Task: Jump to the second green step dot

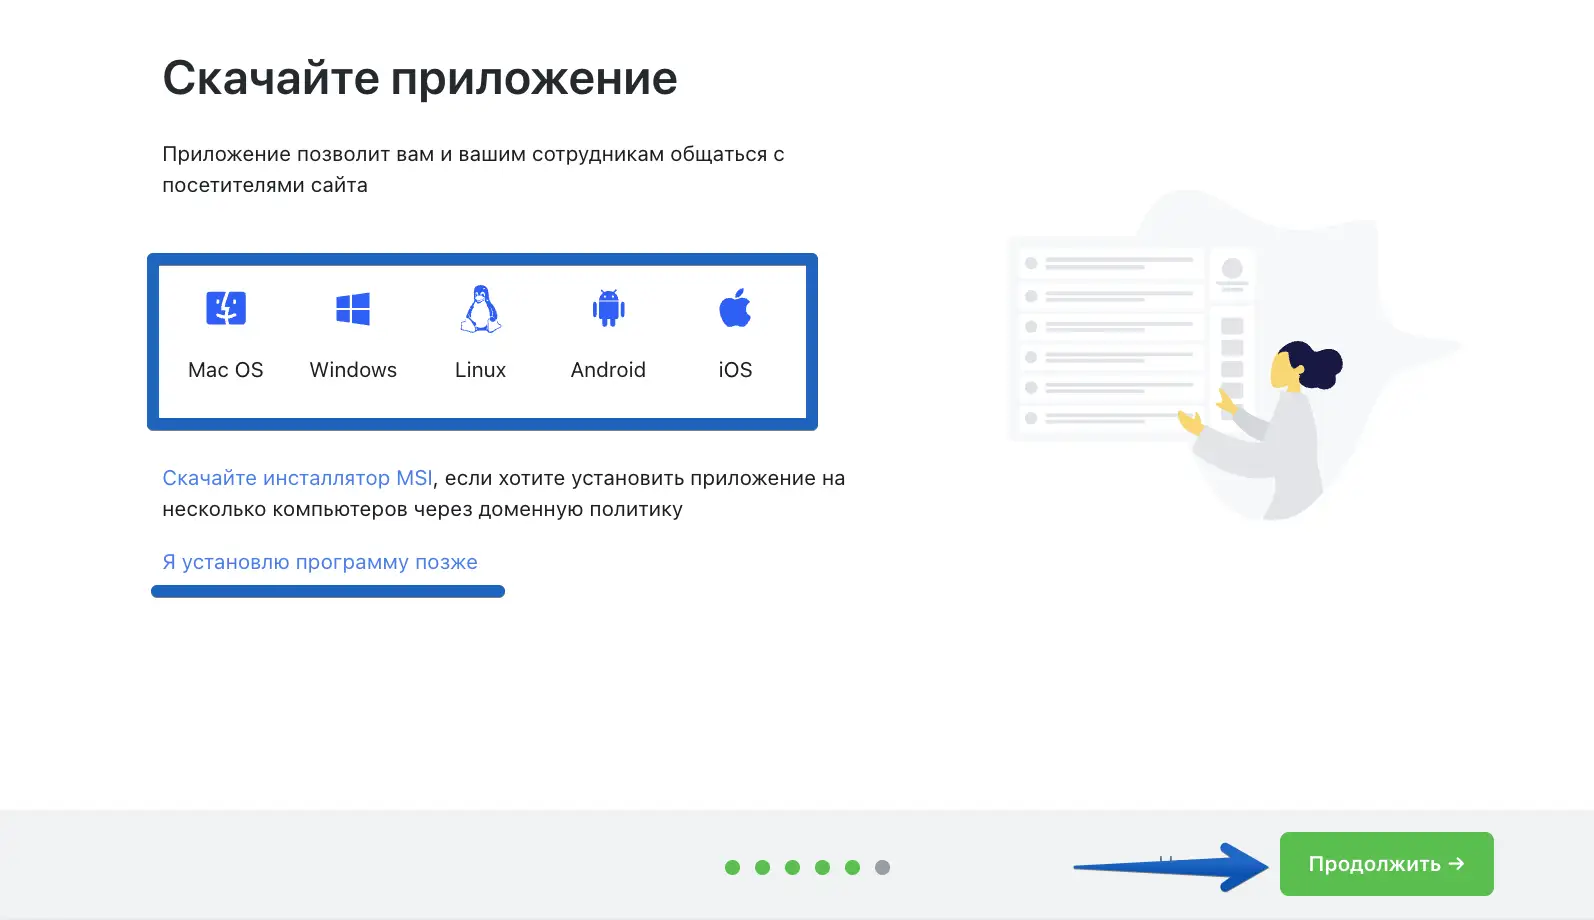Action: point(762,867)
